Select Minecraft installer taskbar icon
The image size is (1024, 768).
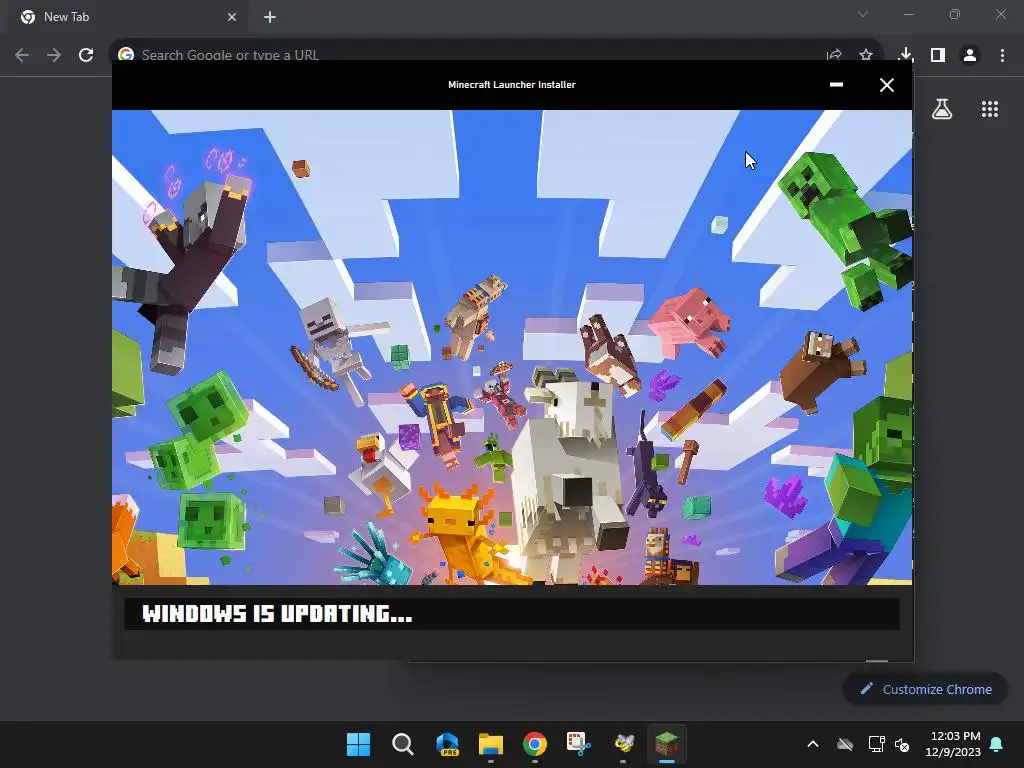click(x=667, y=744)
